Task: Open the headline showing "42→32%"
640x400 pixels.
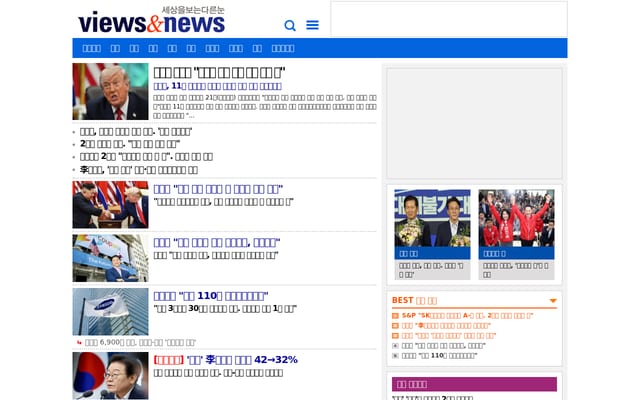Action: [242, 360]
